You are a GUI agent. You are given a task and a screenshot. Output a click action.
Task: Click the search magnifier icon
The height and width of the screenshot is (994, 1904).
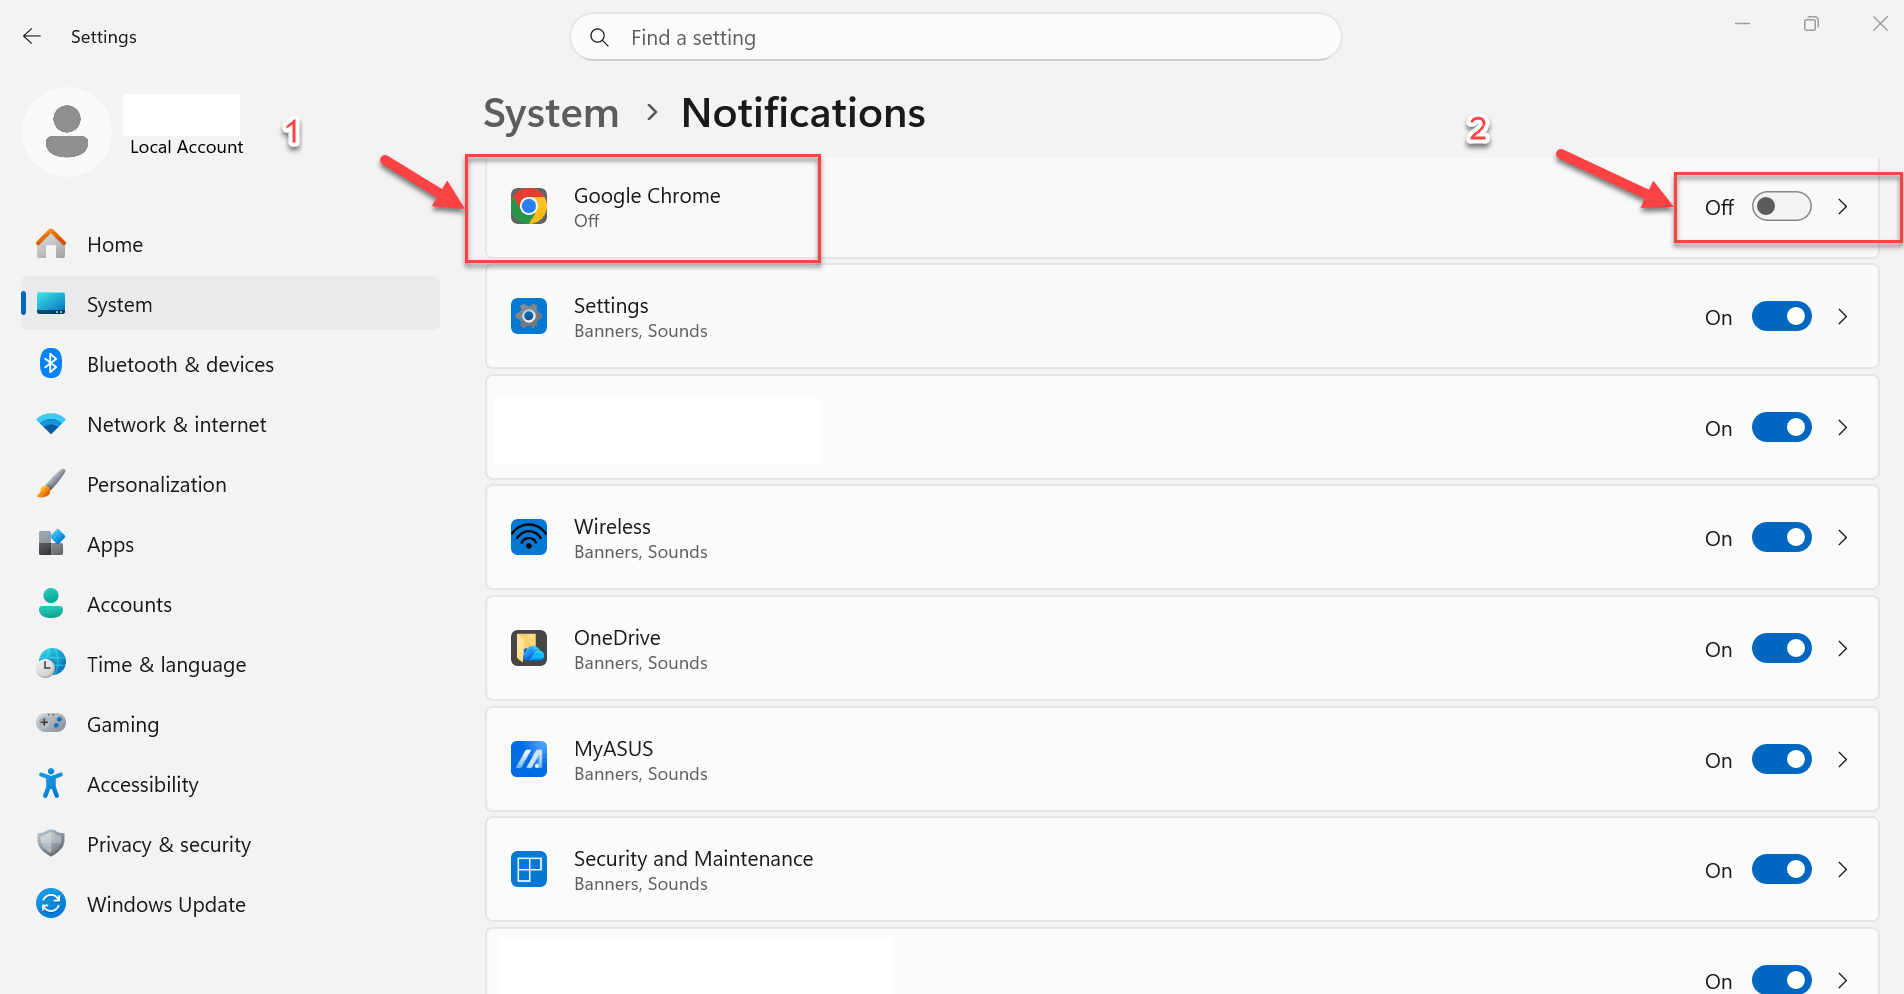coord(599,37)
